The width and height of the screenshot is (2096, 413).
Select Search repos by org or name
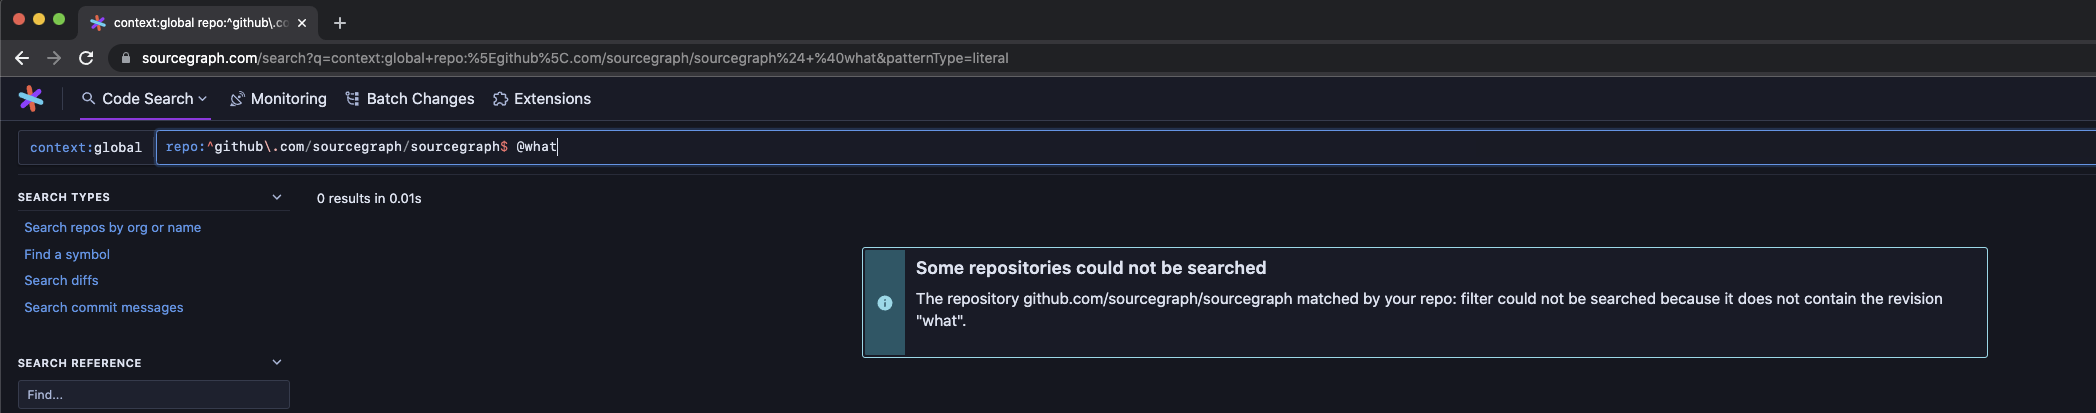[x=113, y=228]
